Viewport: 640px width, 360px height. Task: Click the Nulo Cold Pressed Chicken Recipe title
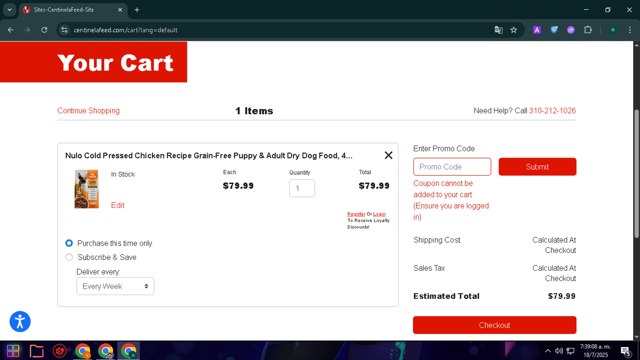[209, 156]
